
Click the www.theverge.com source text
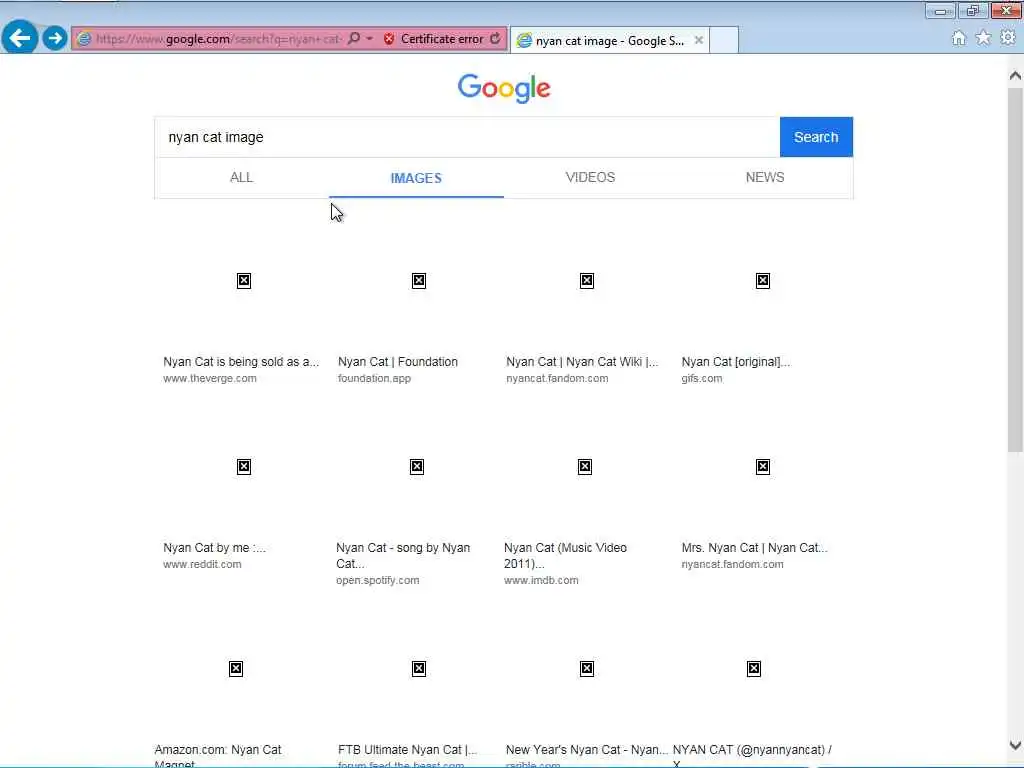[210, 379]
